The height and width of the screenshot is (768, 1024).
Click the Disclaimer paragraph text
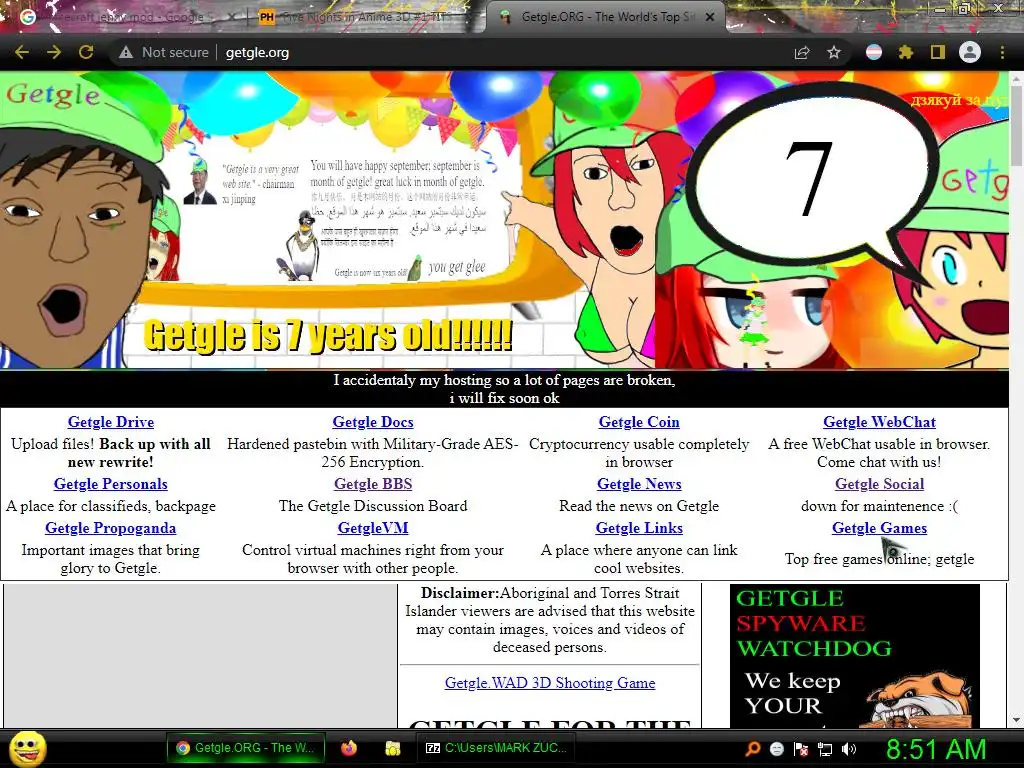550,620
